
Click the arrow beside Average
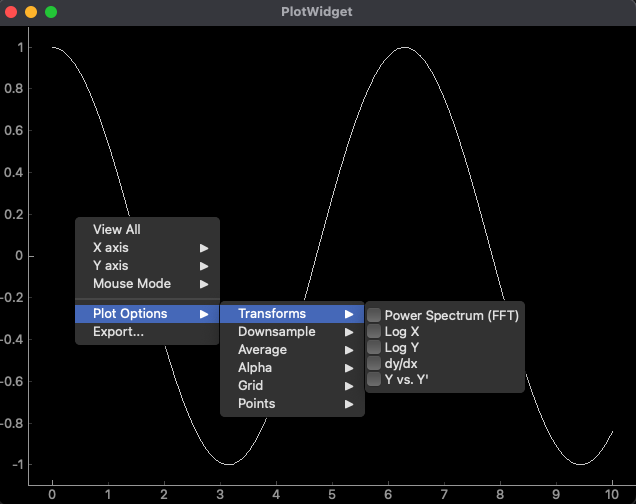[x=349, y=350]
